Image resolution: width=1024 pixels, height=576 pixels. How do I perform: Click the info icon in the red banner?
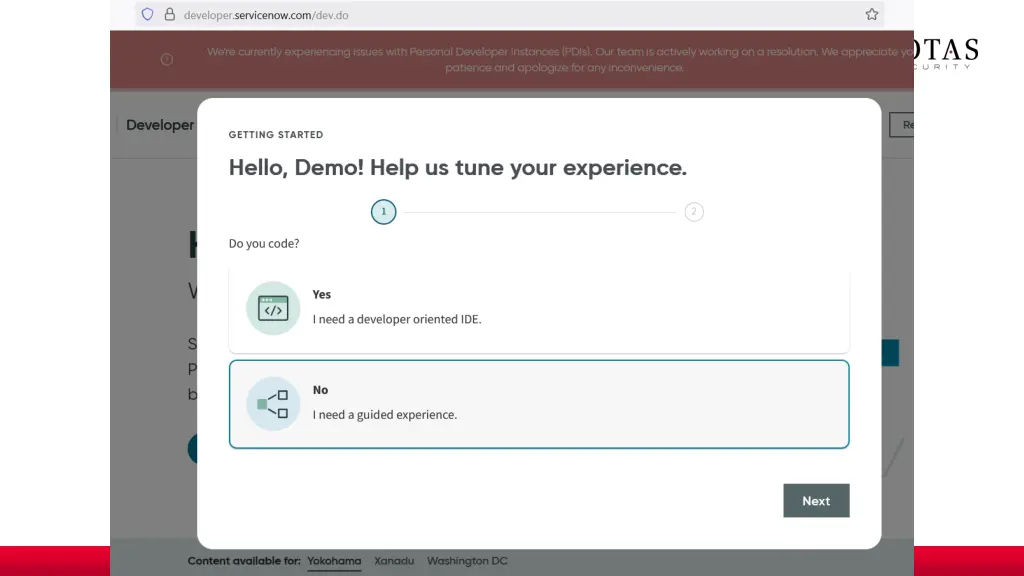click(x=167, y=59)
